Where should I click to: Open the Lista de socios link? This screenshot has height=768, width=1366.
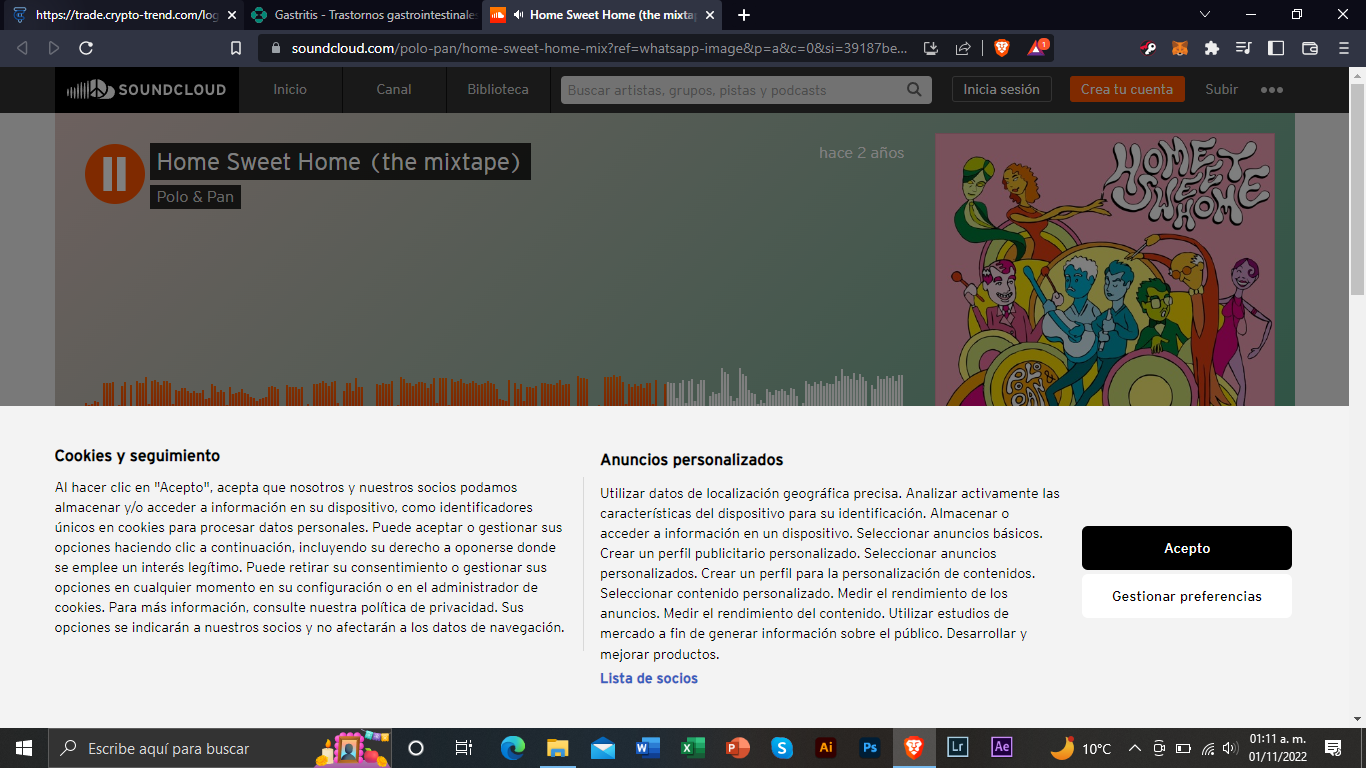648,678
